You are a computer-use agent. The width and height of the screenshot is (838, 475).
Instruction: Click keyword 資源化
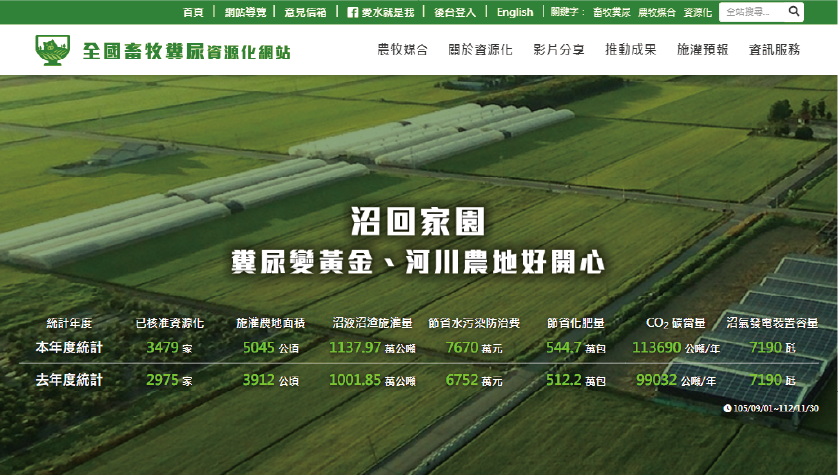pos(697,12)
